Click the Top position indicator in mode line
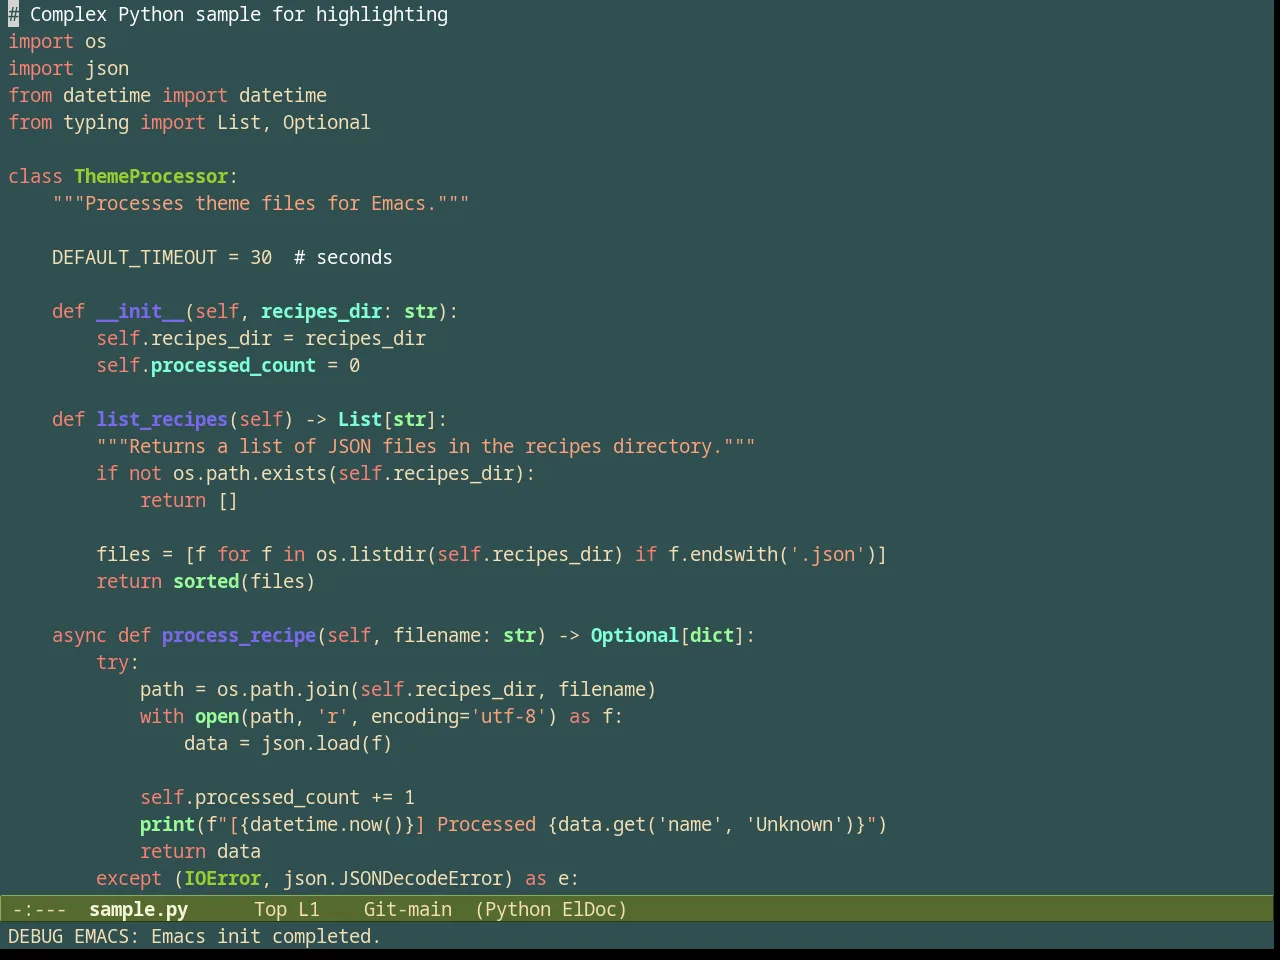This screenshot has height=960, width=1280. [x=270, y=909]
